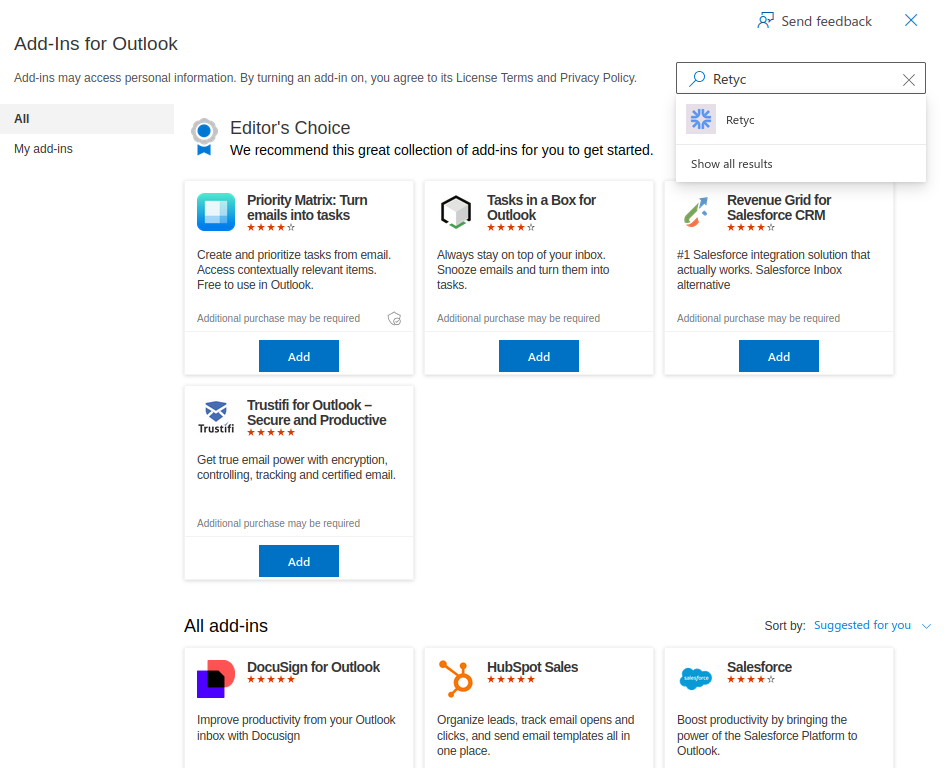This screenshot has height=768, width=951.
Task: Open the Revenue Grid app icon
Action: coord(696,212)
